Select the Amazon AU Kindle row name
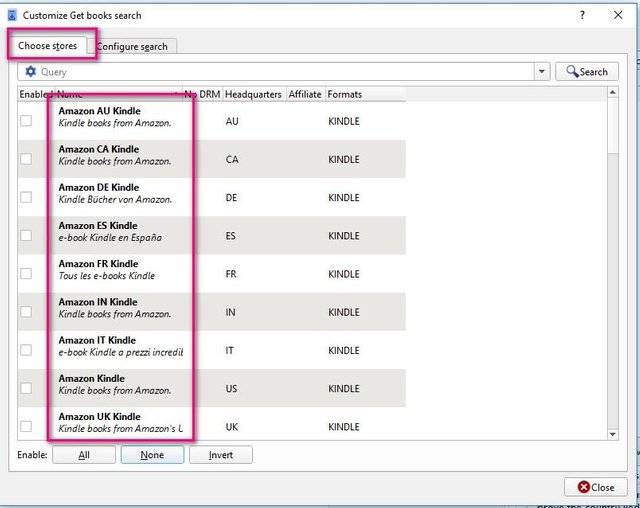640x508 pixels. (x=99, y=111)
